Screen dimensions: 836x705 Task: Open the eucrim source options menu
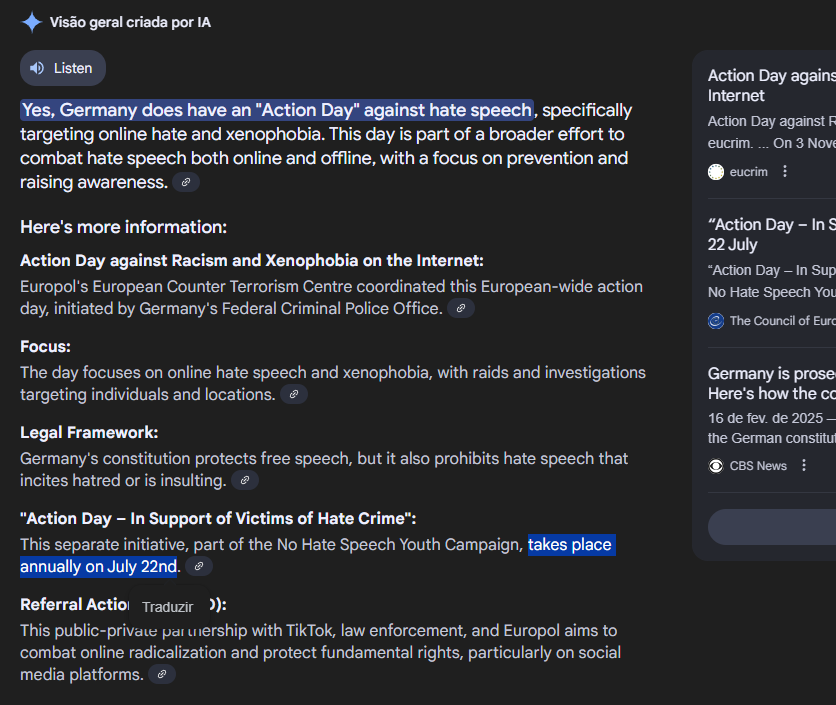point(784,171)
